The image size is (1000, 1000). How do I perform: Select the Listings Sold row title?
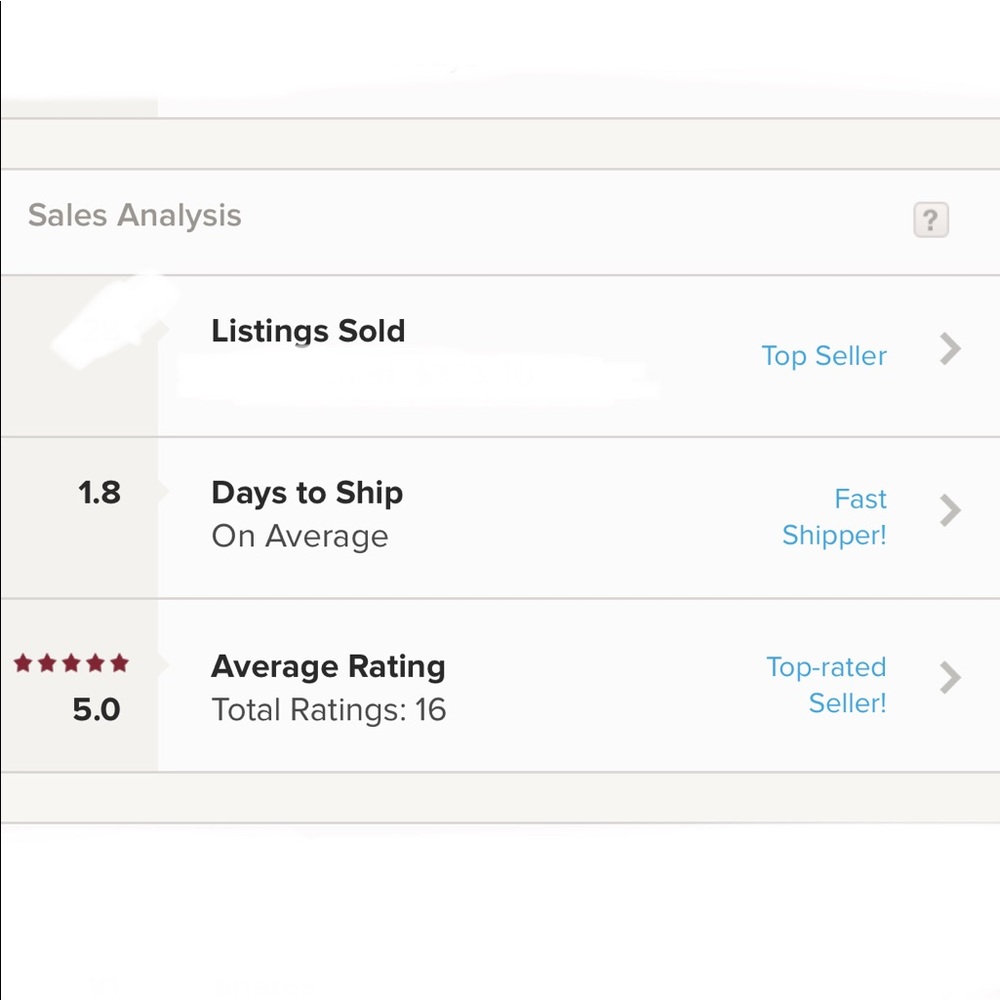pyautogui.click(x=308, y=331)
